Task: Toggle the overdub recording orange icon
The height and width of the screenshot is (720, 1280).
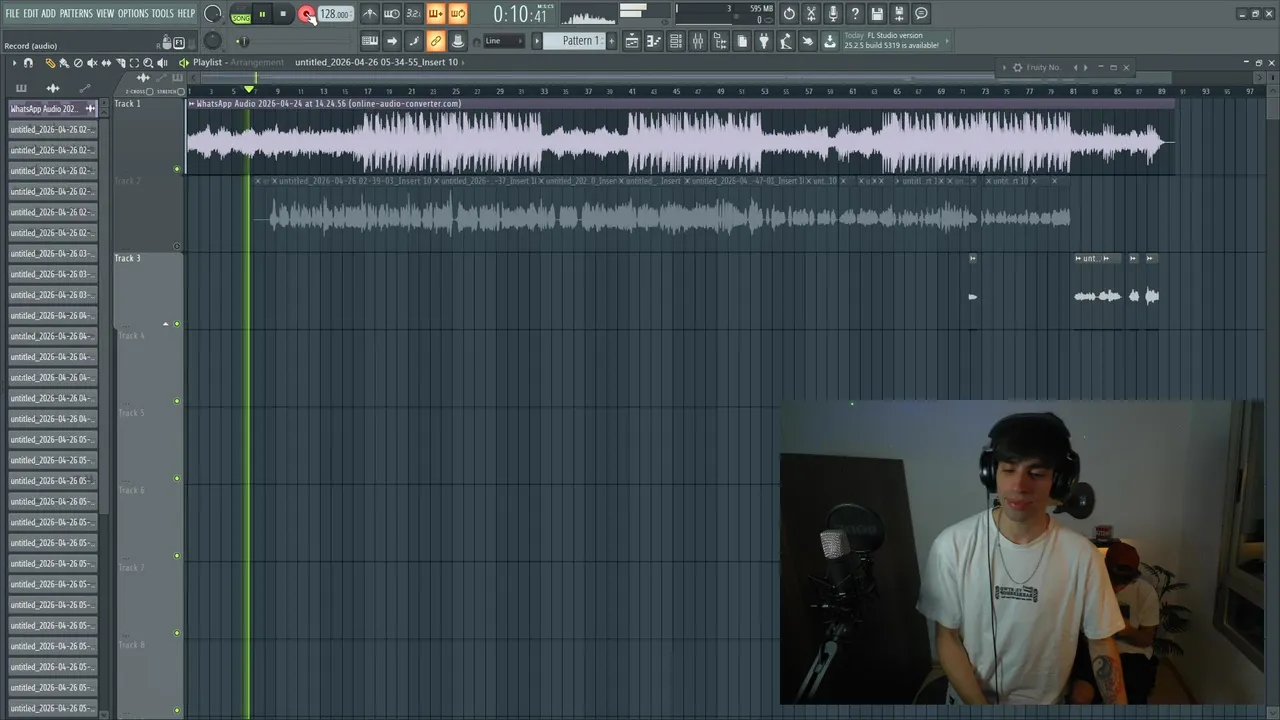Action: point(435,13)
